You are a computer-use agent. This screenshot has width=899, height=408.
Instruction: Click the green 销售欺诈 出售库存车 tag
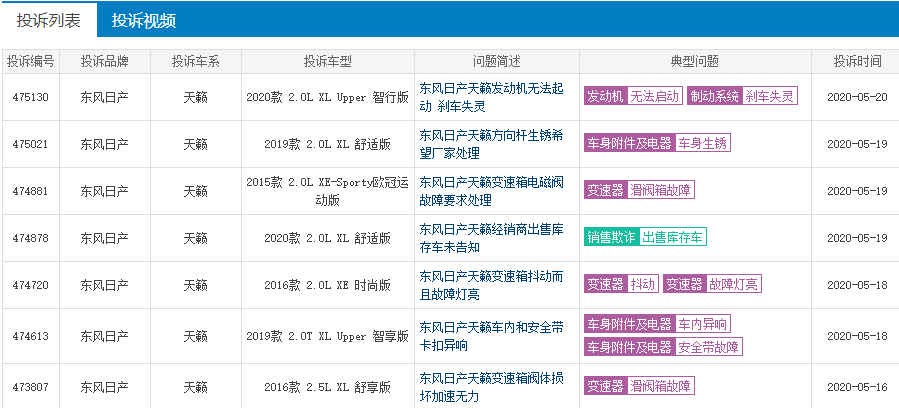pyautogui.click(x=646, y=237)
